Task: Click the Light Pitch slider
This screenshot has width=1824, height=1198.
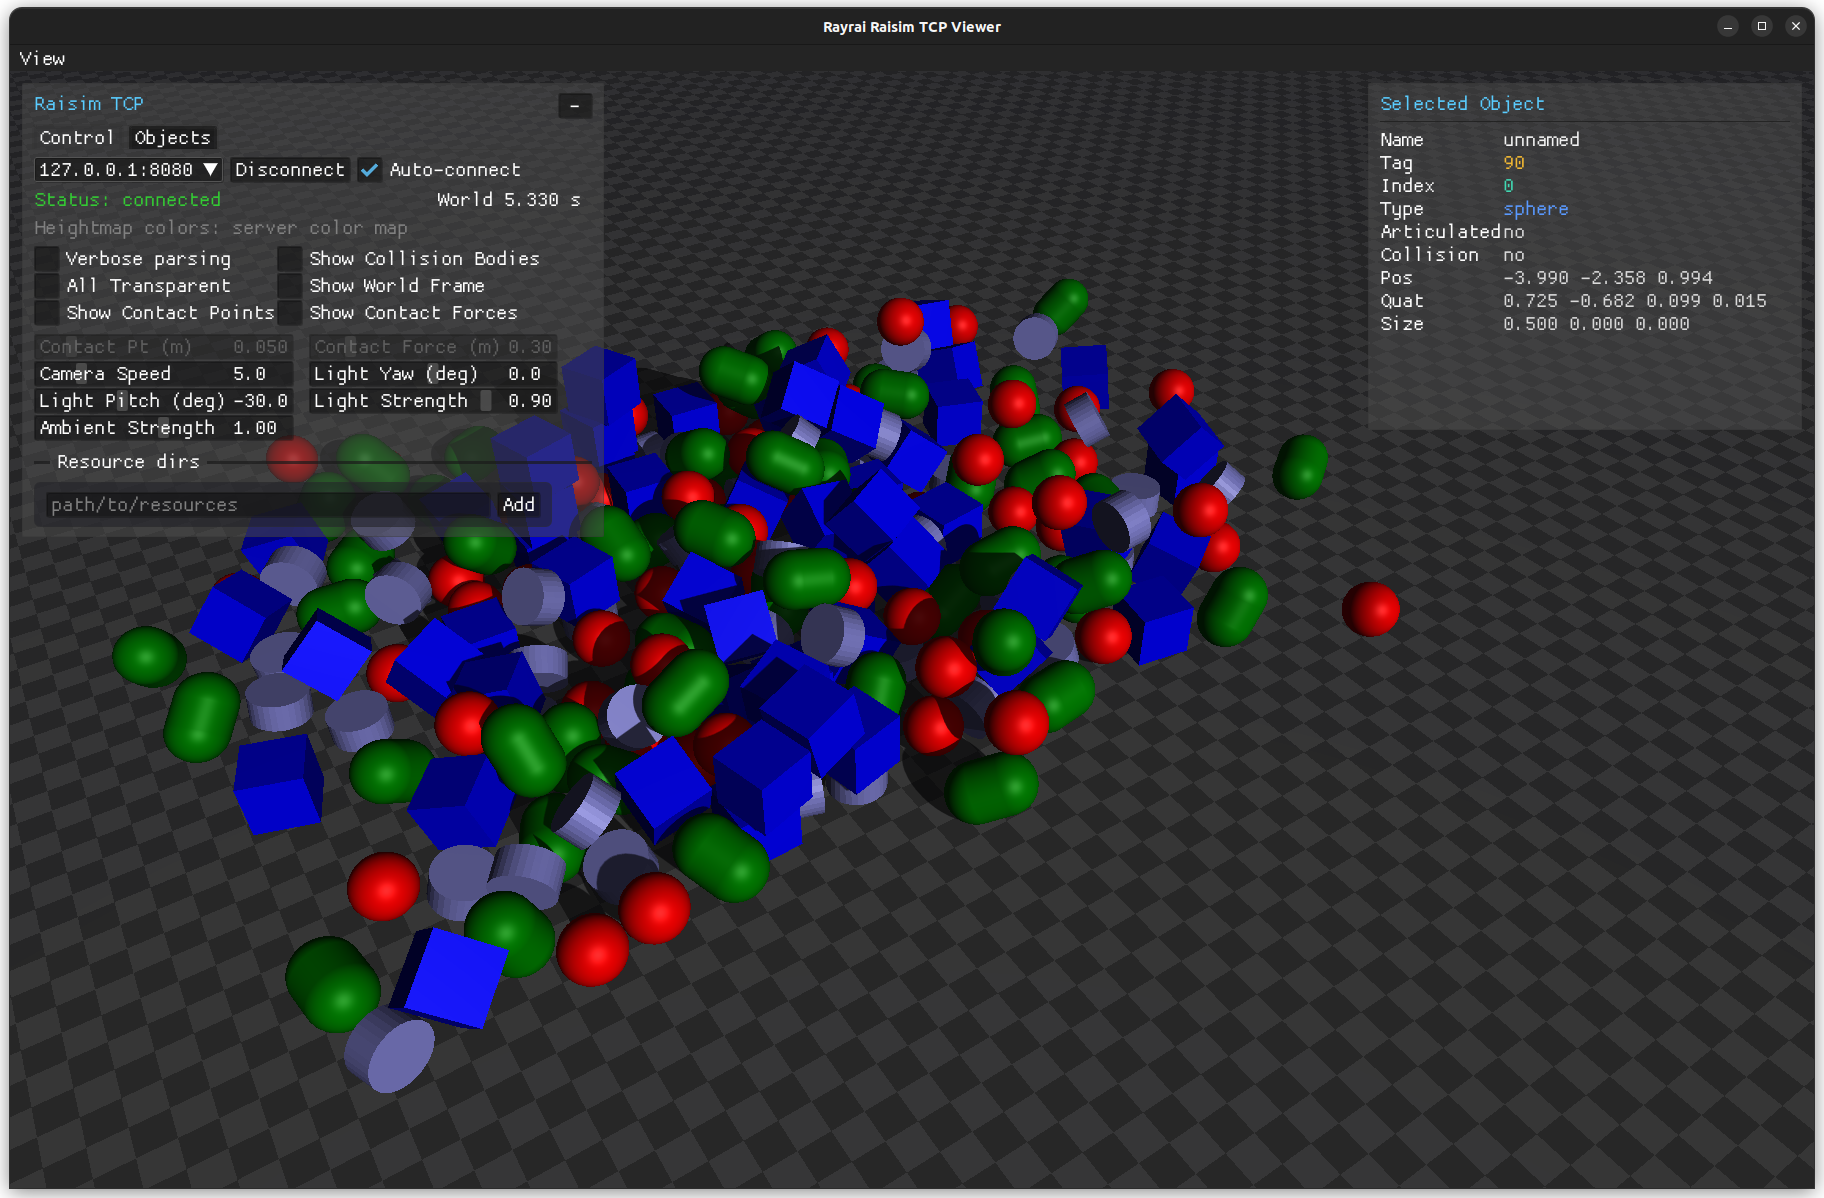Action: (x=163, y=401)
